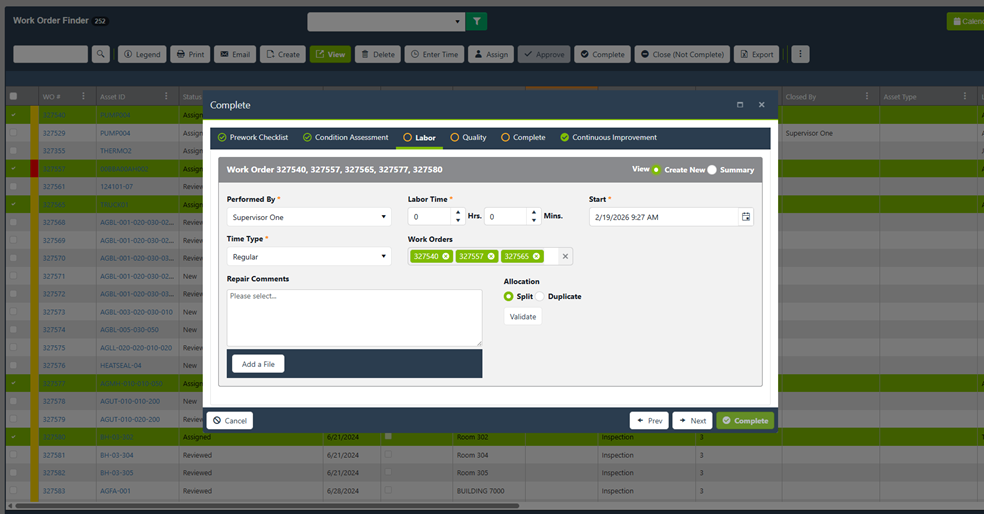Open work order 327582 link

coord(54,473)
